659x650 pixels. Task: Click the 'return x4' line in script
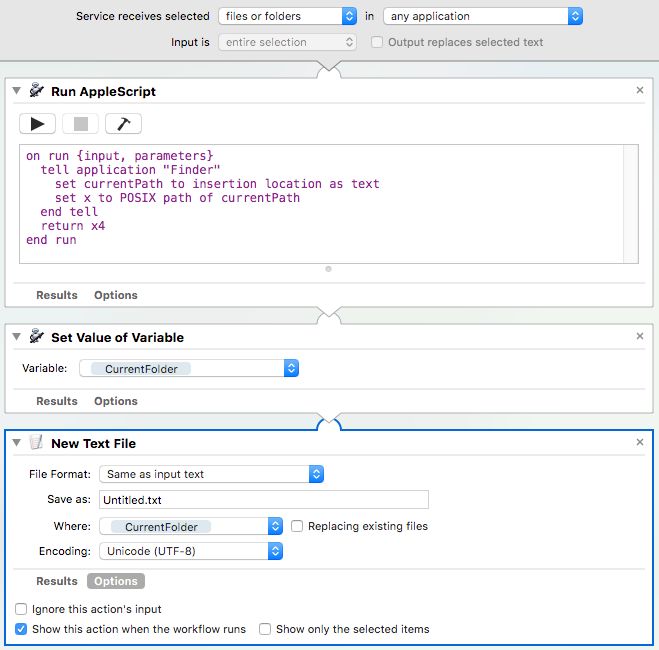click(x=73, y=226)
